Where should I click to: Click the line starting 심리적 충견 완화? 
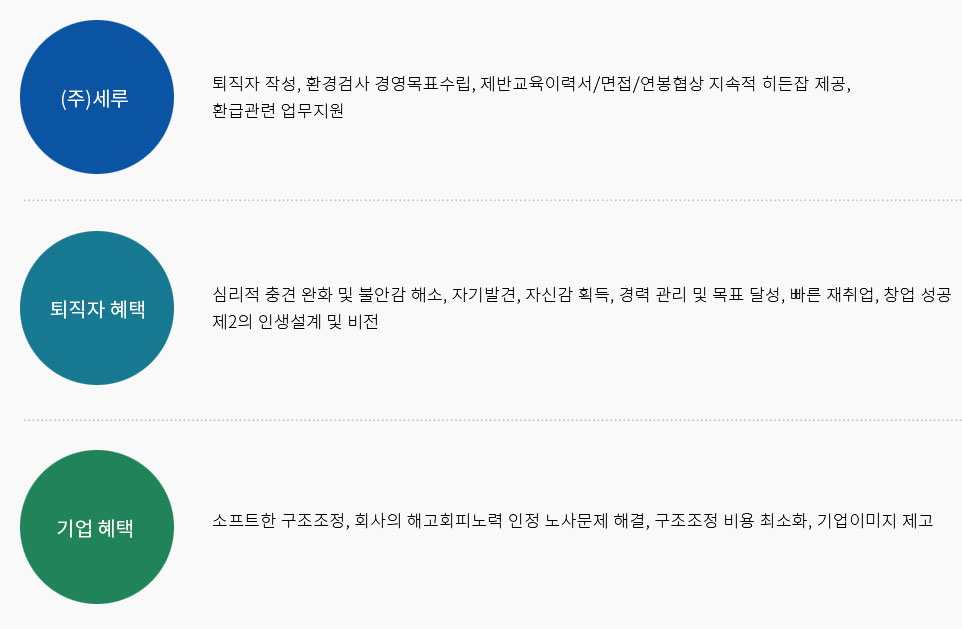coord(582,295)
